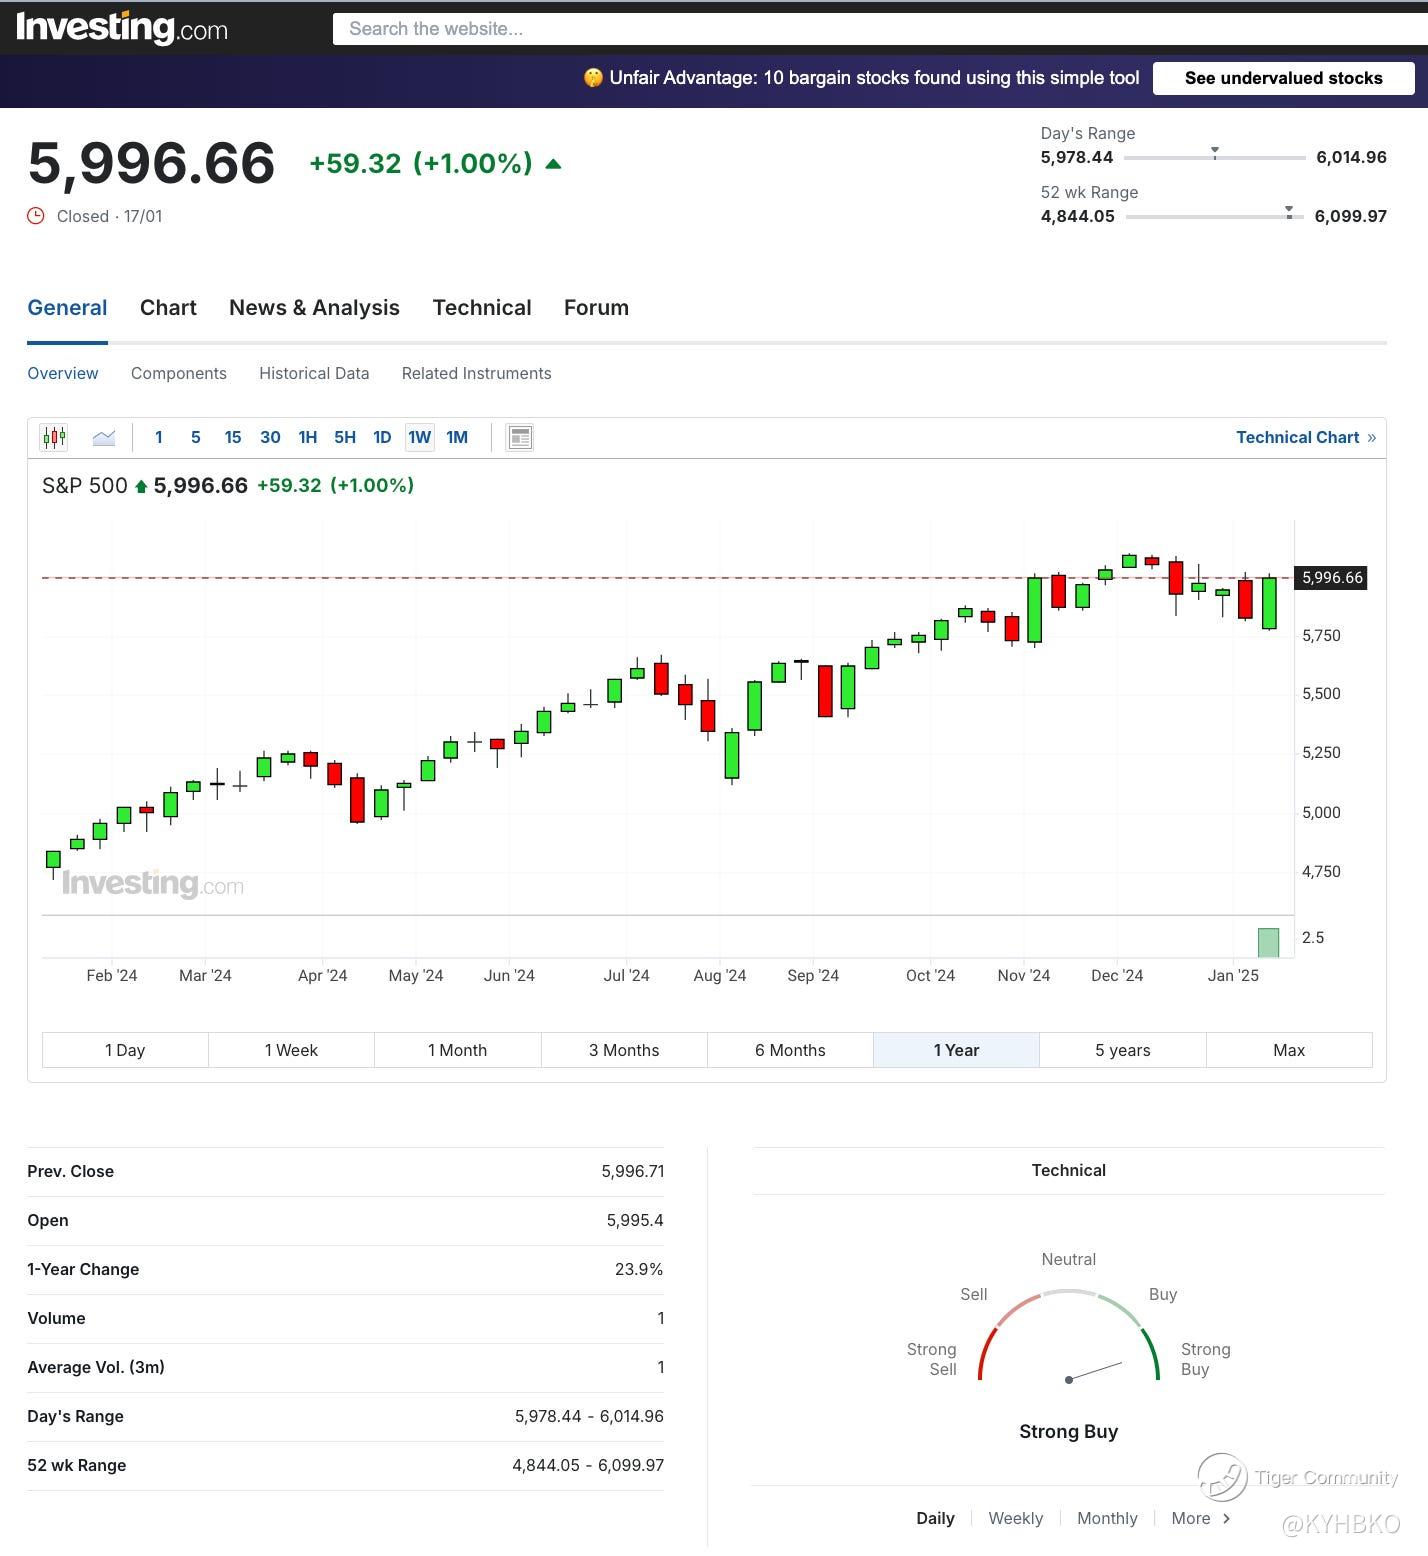The width and height of the screenshot is (1428, 1556).
Task: Click the Technical panel heading
Action: 1068,1170
